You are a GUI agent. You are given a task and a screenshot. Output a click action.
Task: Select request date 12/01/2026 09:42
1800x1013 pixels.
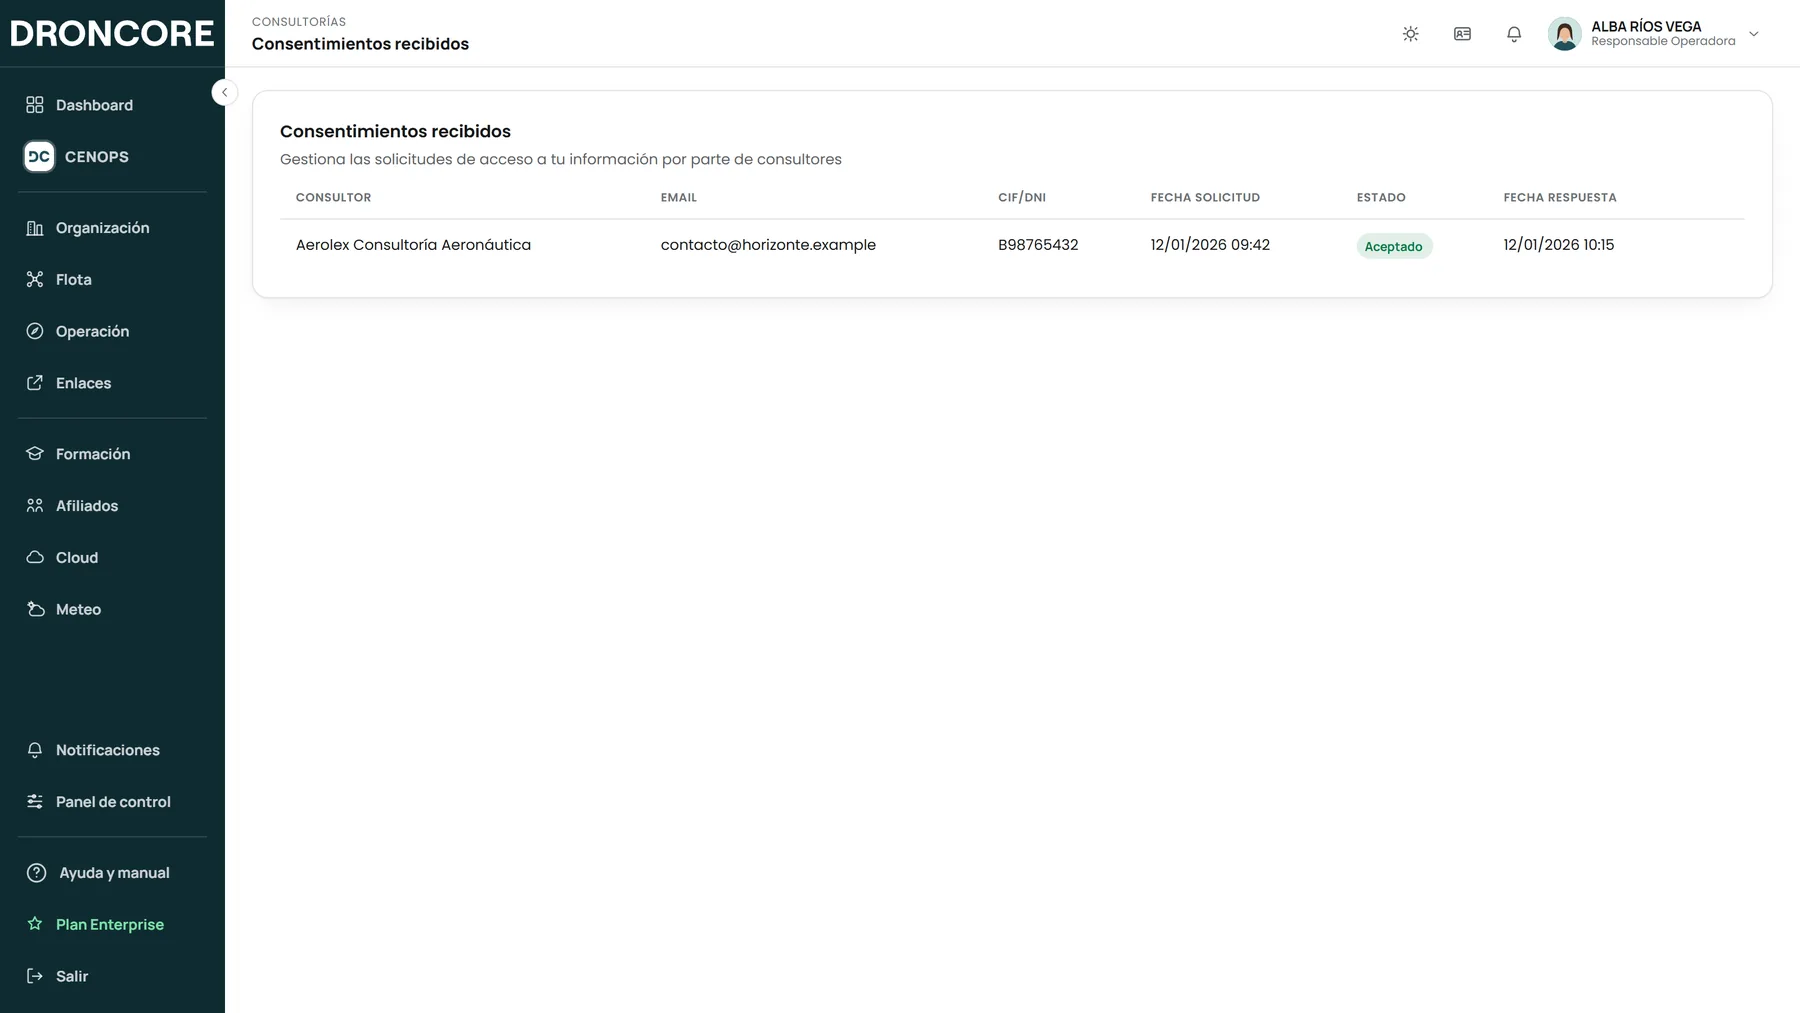click(1210, 245)
